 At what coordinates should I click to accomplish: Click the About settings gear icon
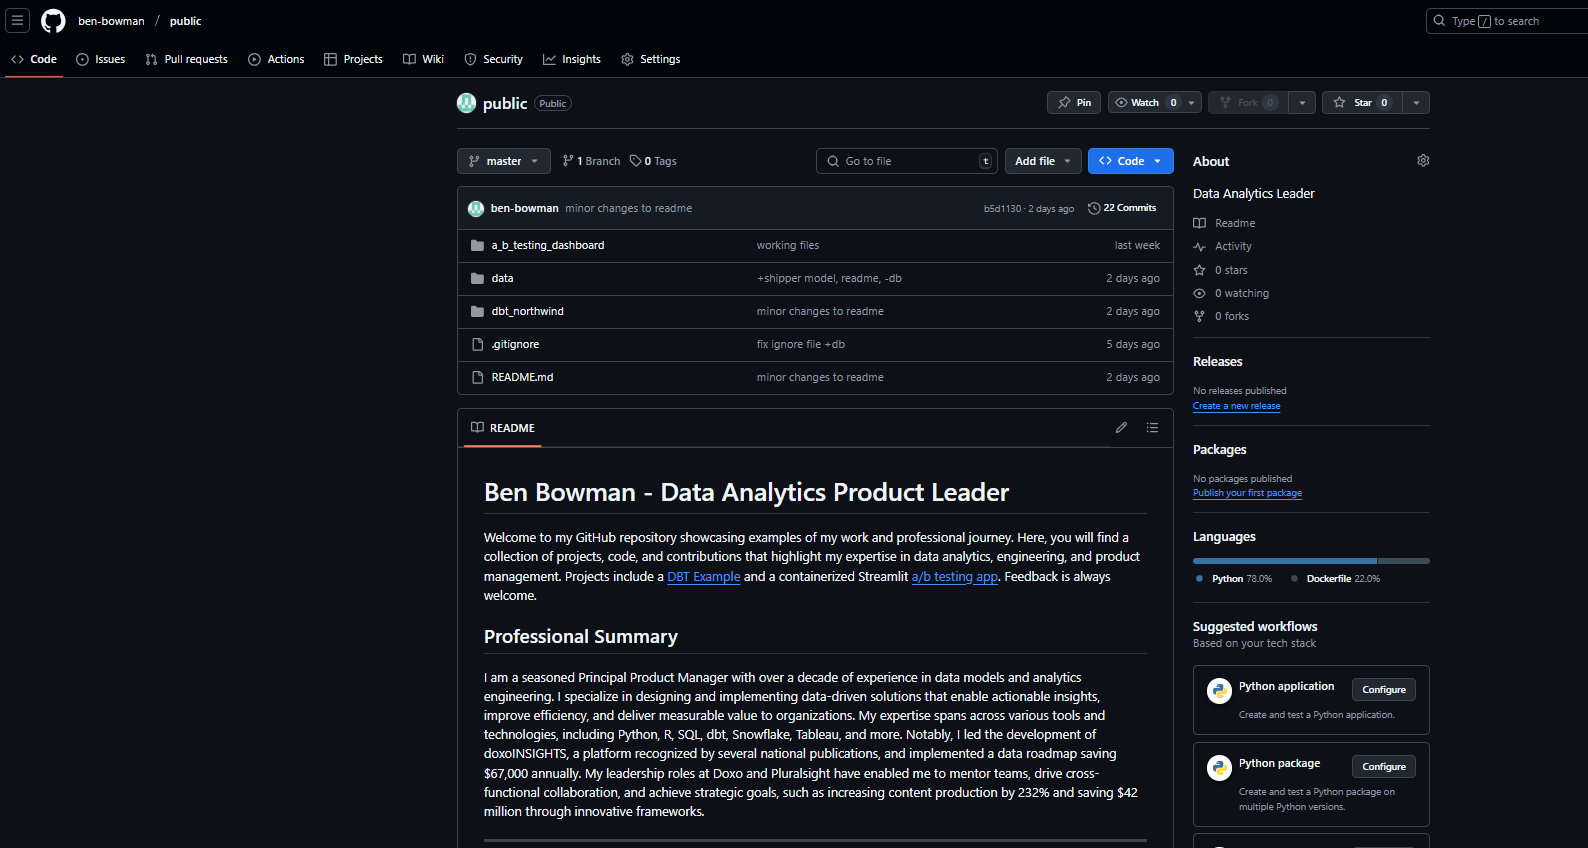point(1423,161)
